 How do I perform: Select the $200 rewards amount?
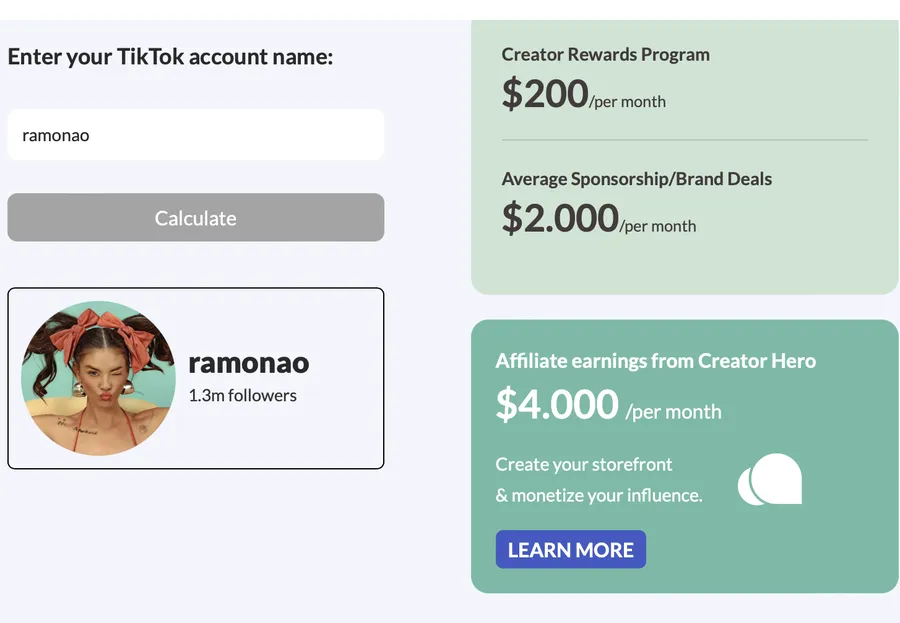pyautogui.click(x=545, y=94)
